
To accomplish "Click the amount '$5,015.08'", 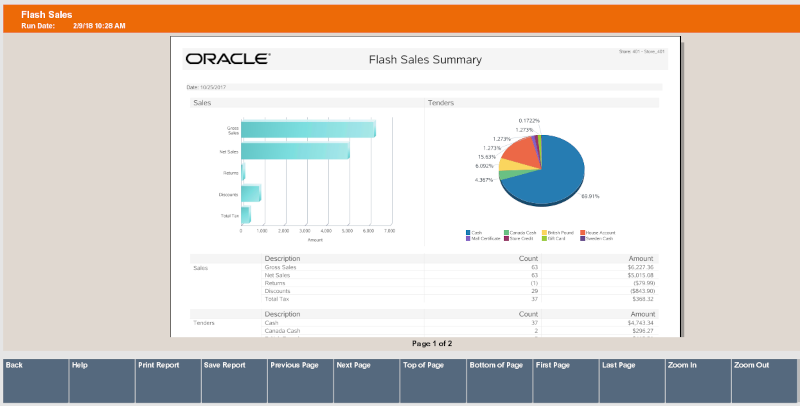I will pos(641,275).
